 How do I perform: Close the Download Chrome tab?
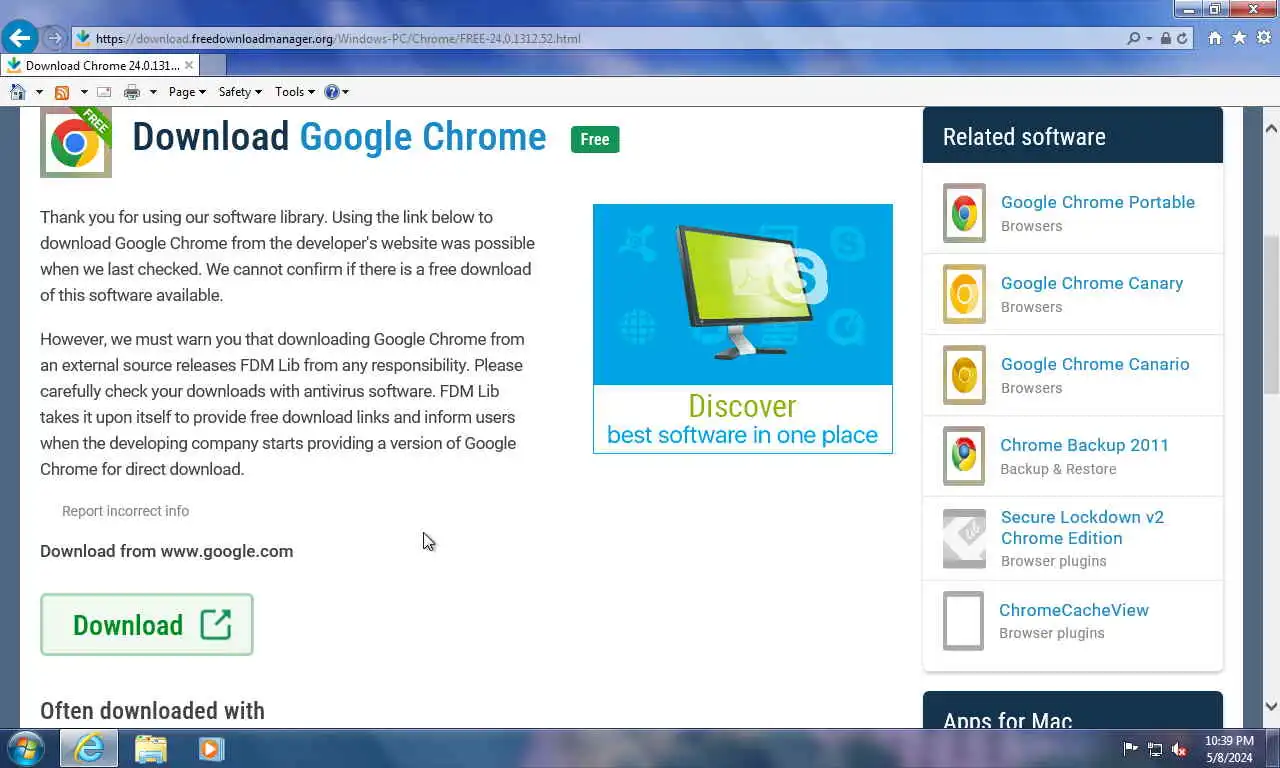point(189,65)
